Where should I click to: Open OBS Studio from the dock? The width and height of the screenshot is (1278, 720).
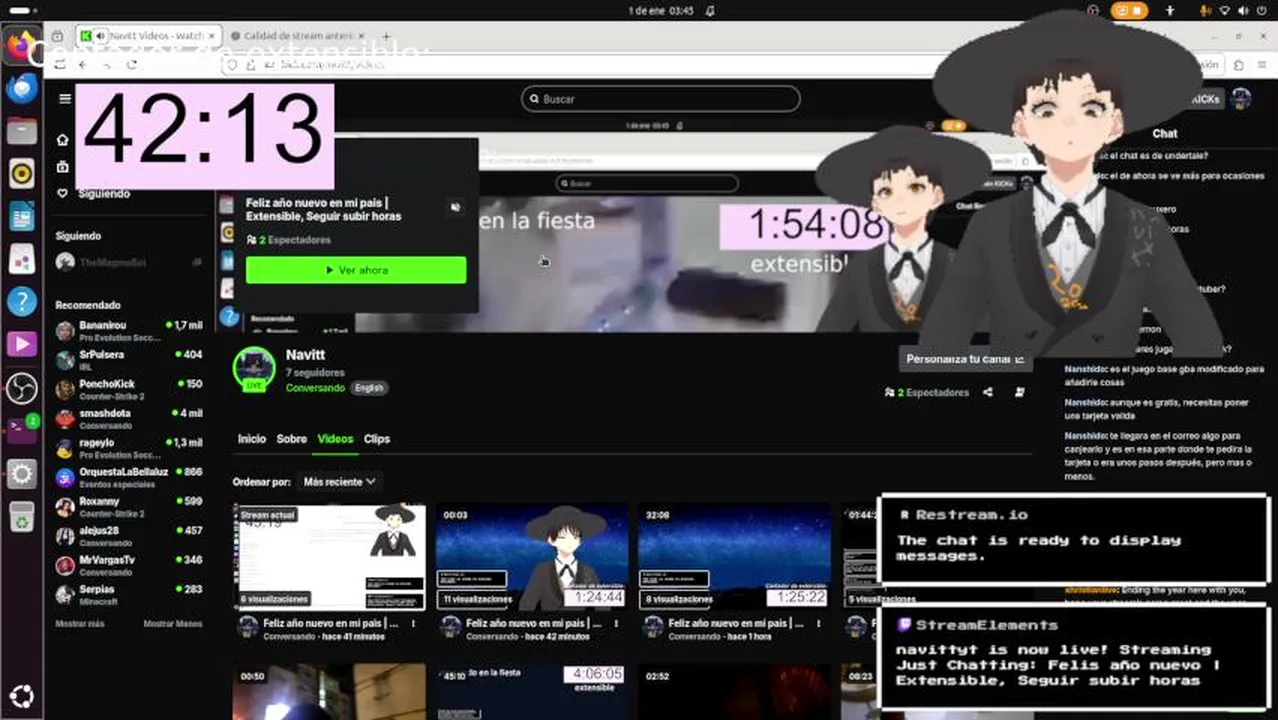[21, 387]
